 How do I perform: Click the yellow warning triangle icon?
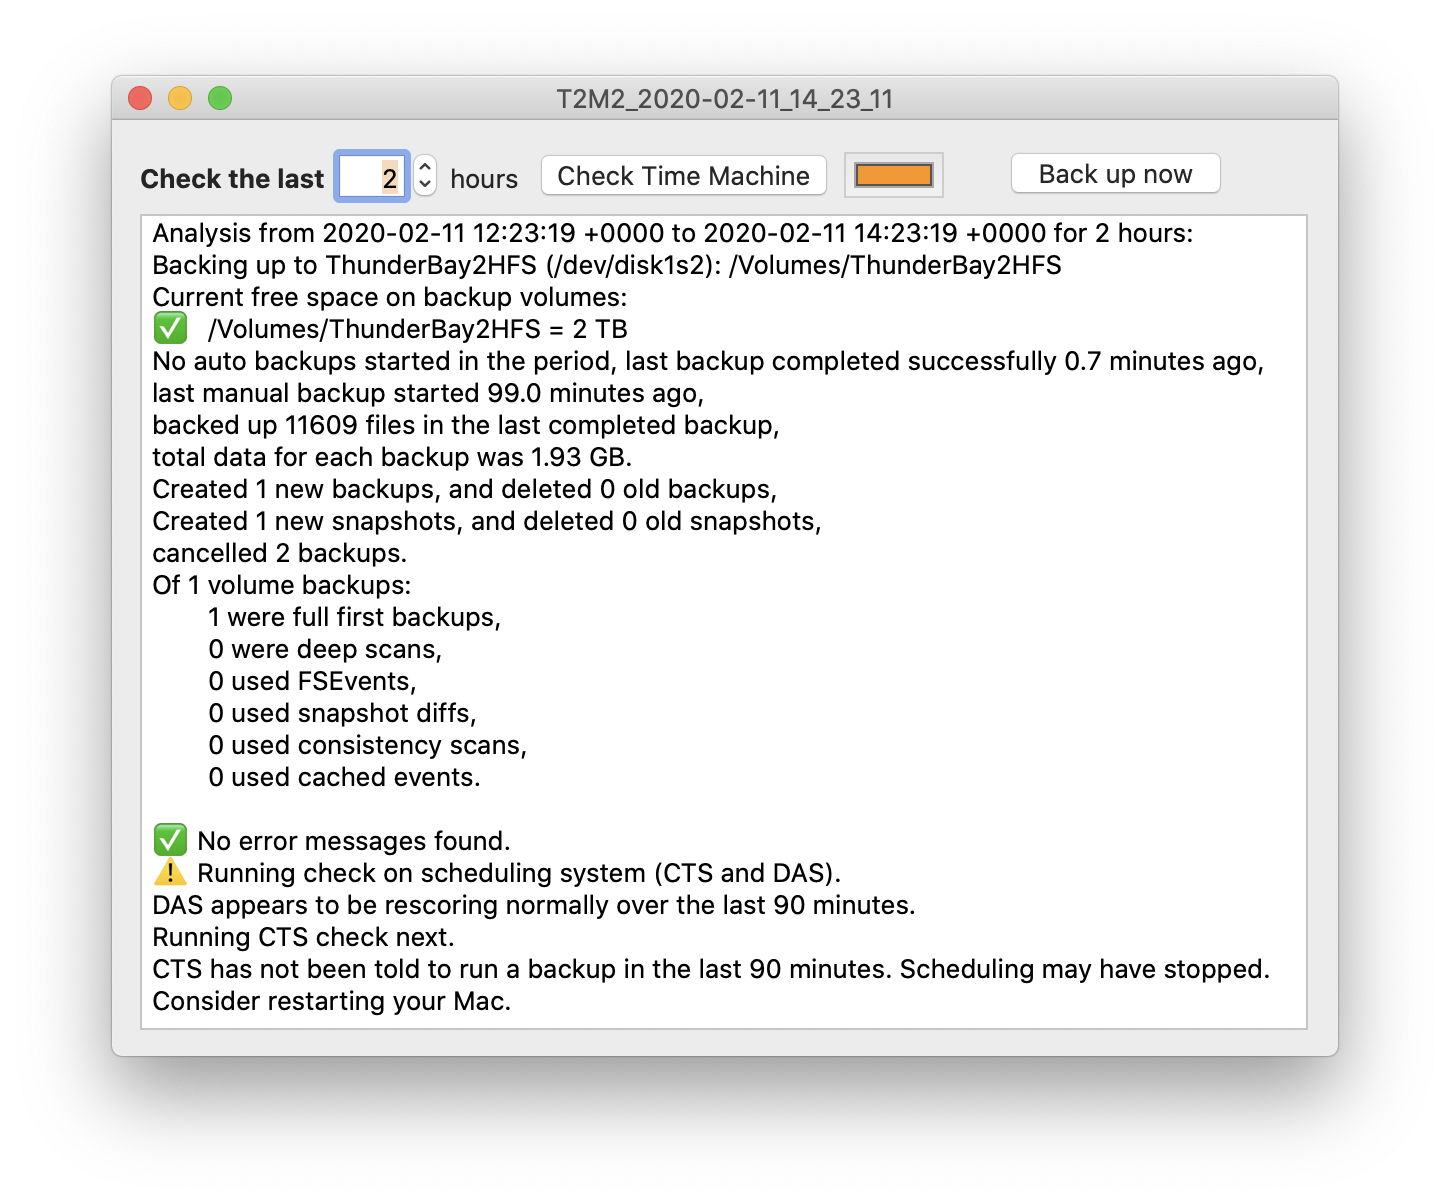click(170, 872)
